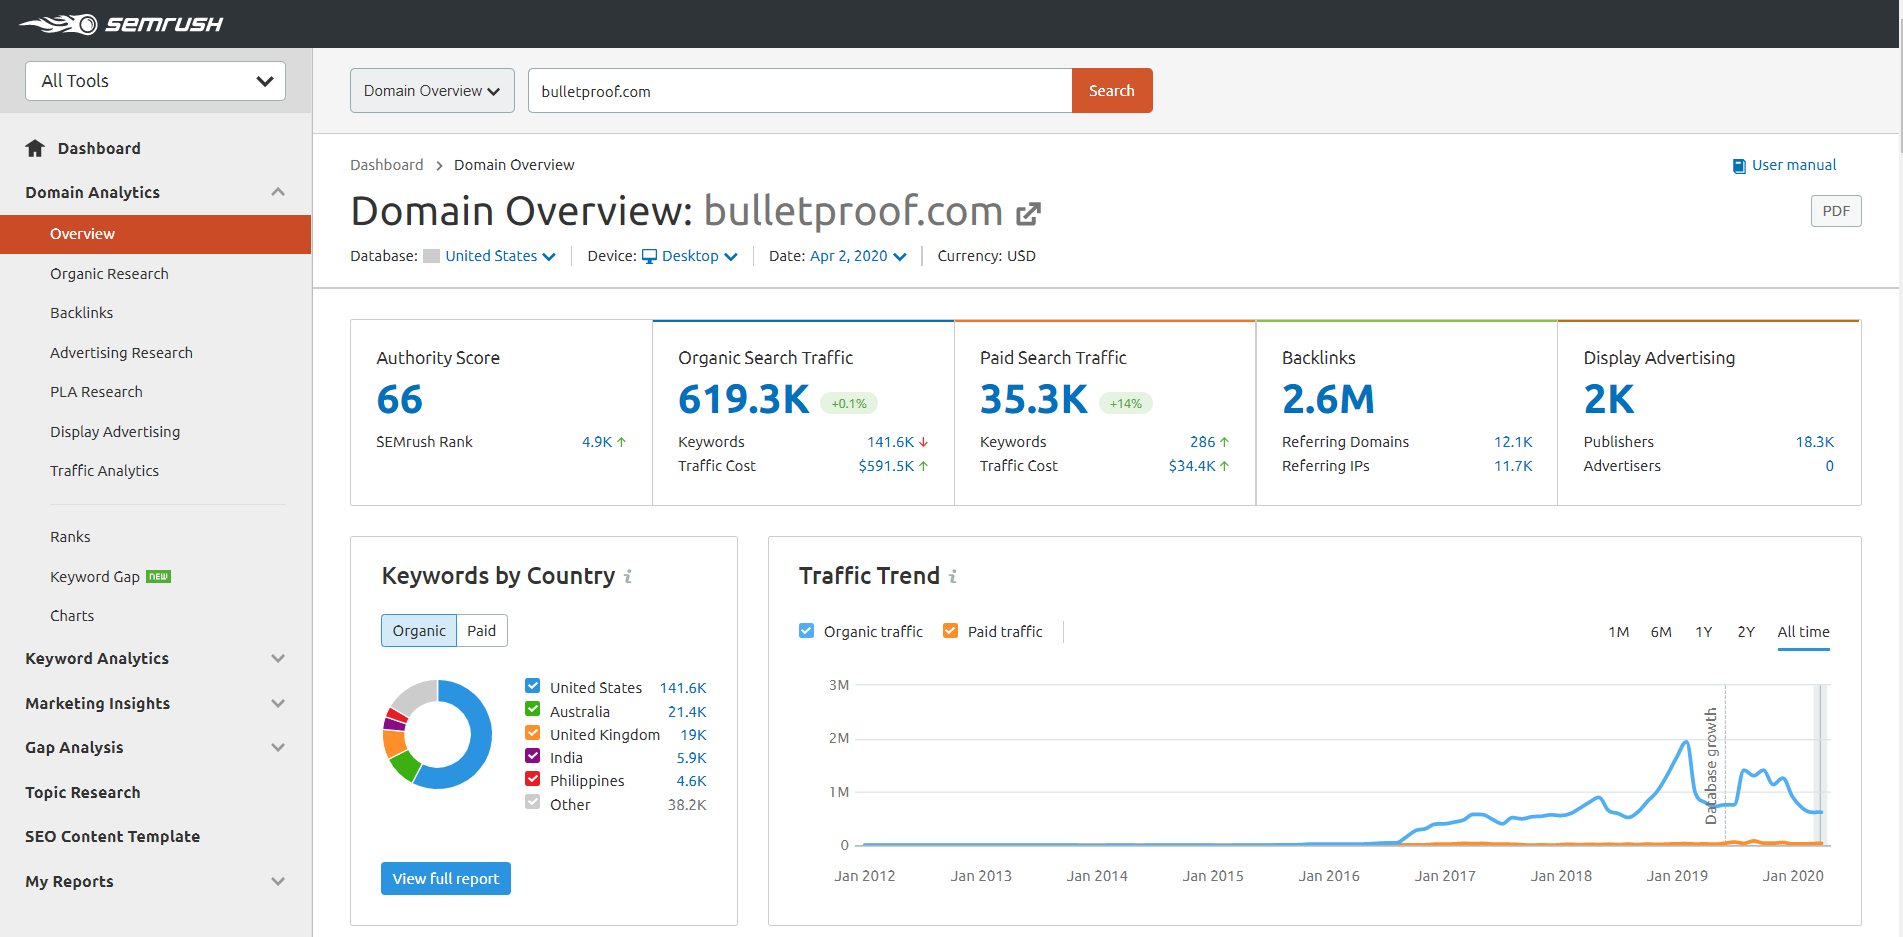Screen dimensions: 1903x937
Task: Select All time traffic trend range
Action: pos(1803,632)
